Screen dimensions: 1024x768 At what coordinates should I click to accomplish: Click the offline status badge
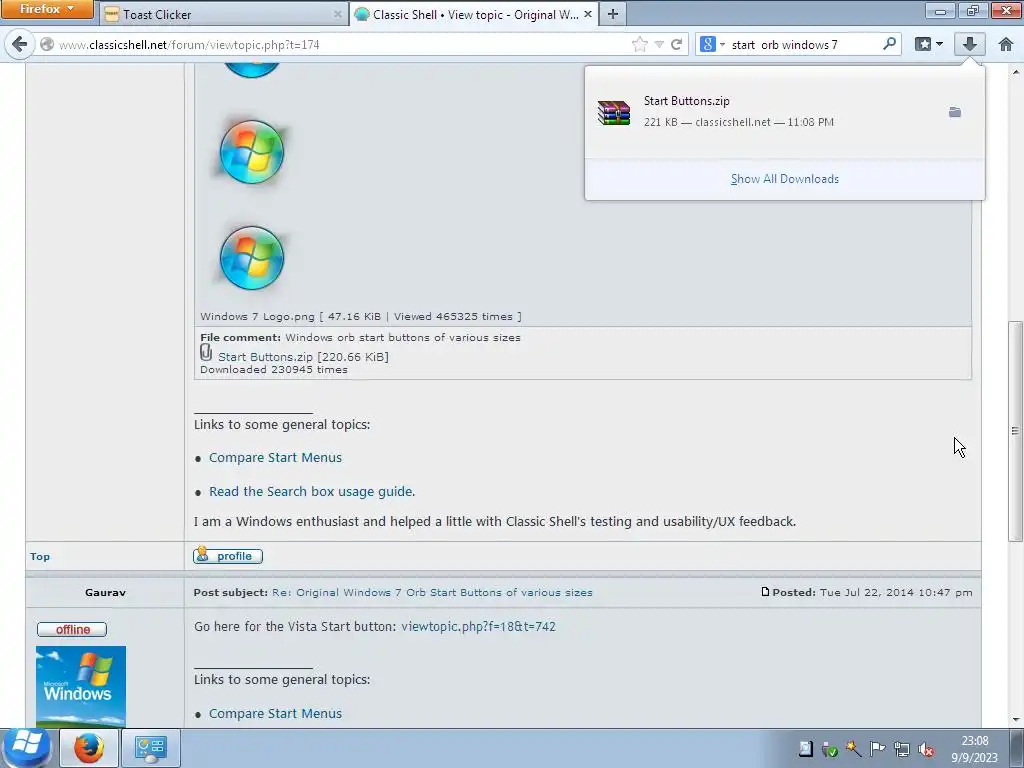(72, 630)
